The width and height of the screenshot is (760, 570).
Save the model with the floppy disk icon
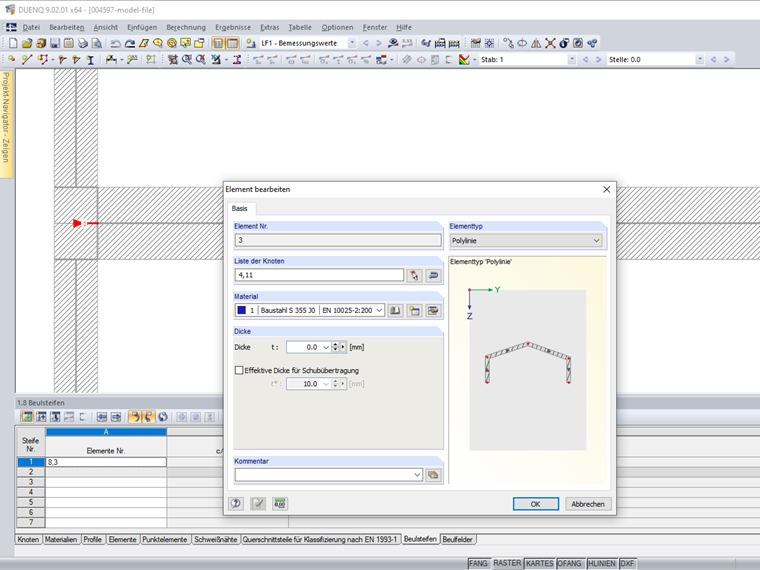55,43
